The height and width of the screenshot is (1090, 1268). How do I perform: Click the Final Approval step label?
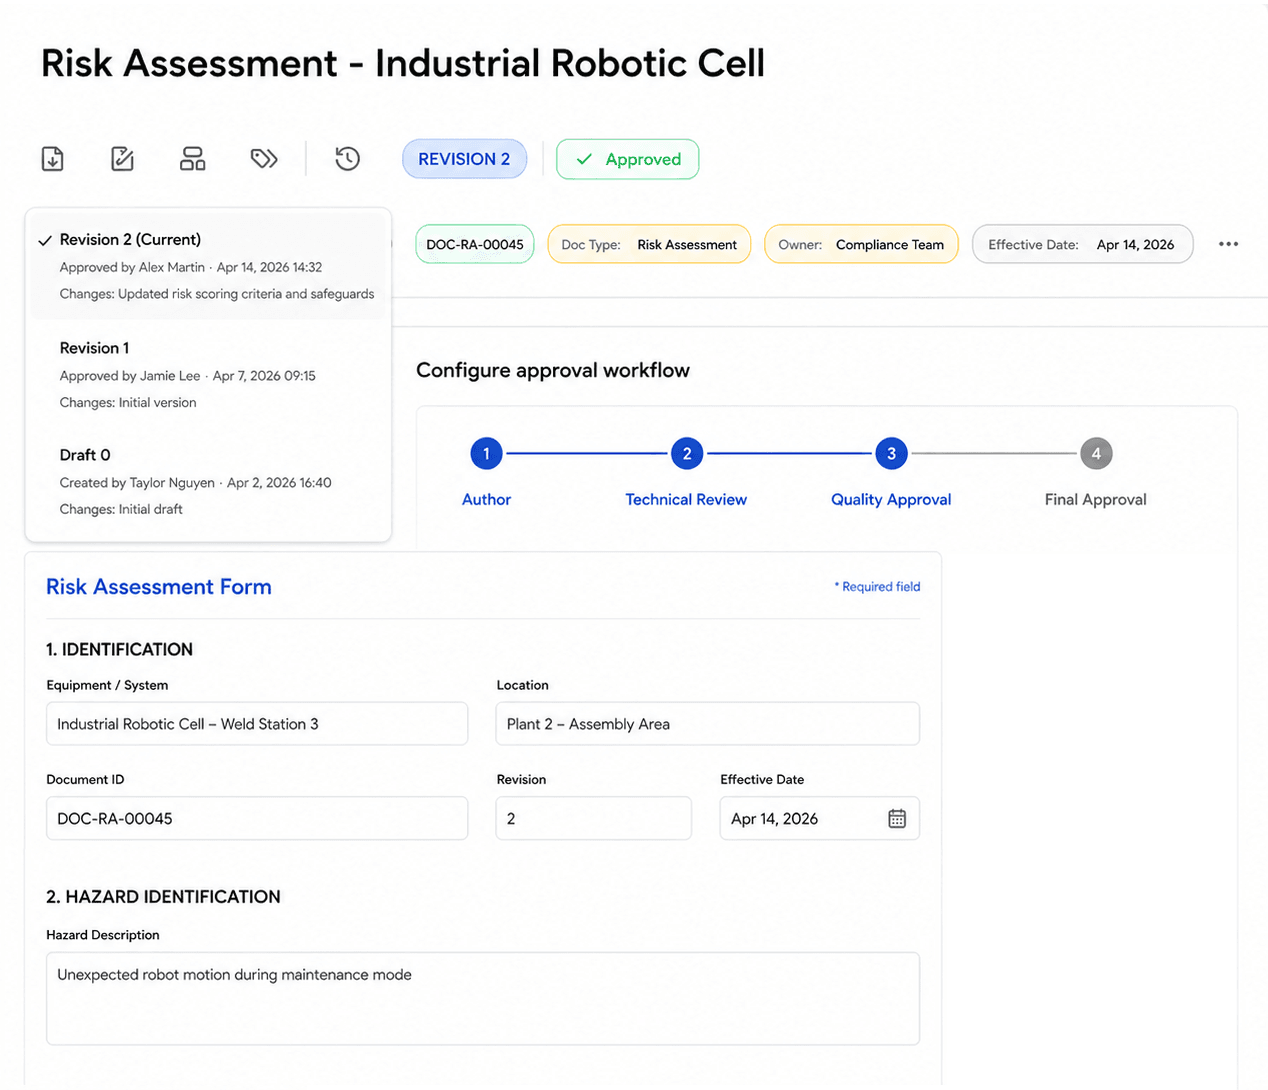click(x=1096, y=499)
